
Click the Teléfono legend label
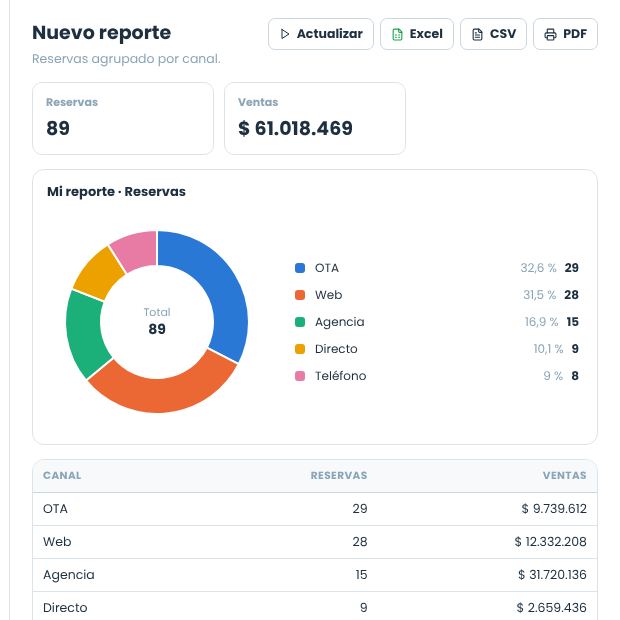coord(340,376)
